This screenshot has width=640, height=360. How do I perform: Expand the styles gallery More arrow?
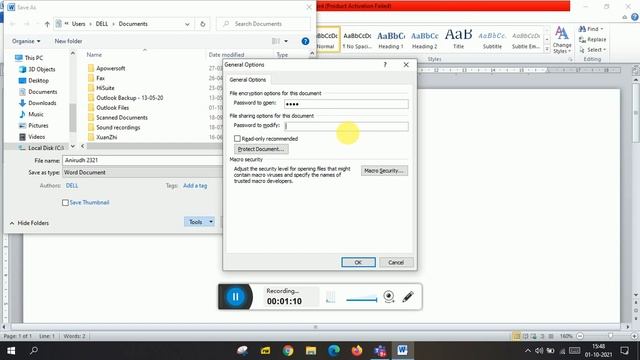click(547, 49)
